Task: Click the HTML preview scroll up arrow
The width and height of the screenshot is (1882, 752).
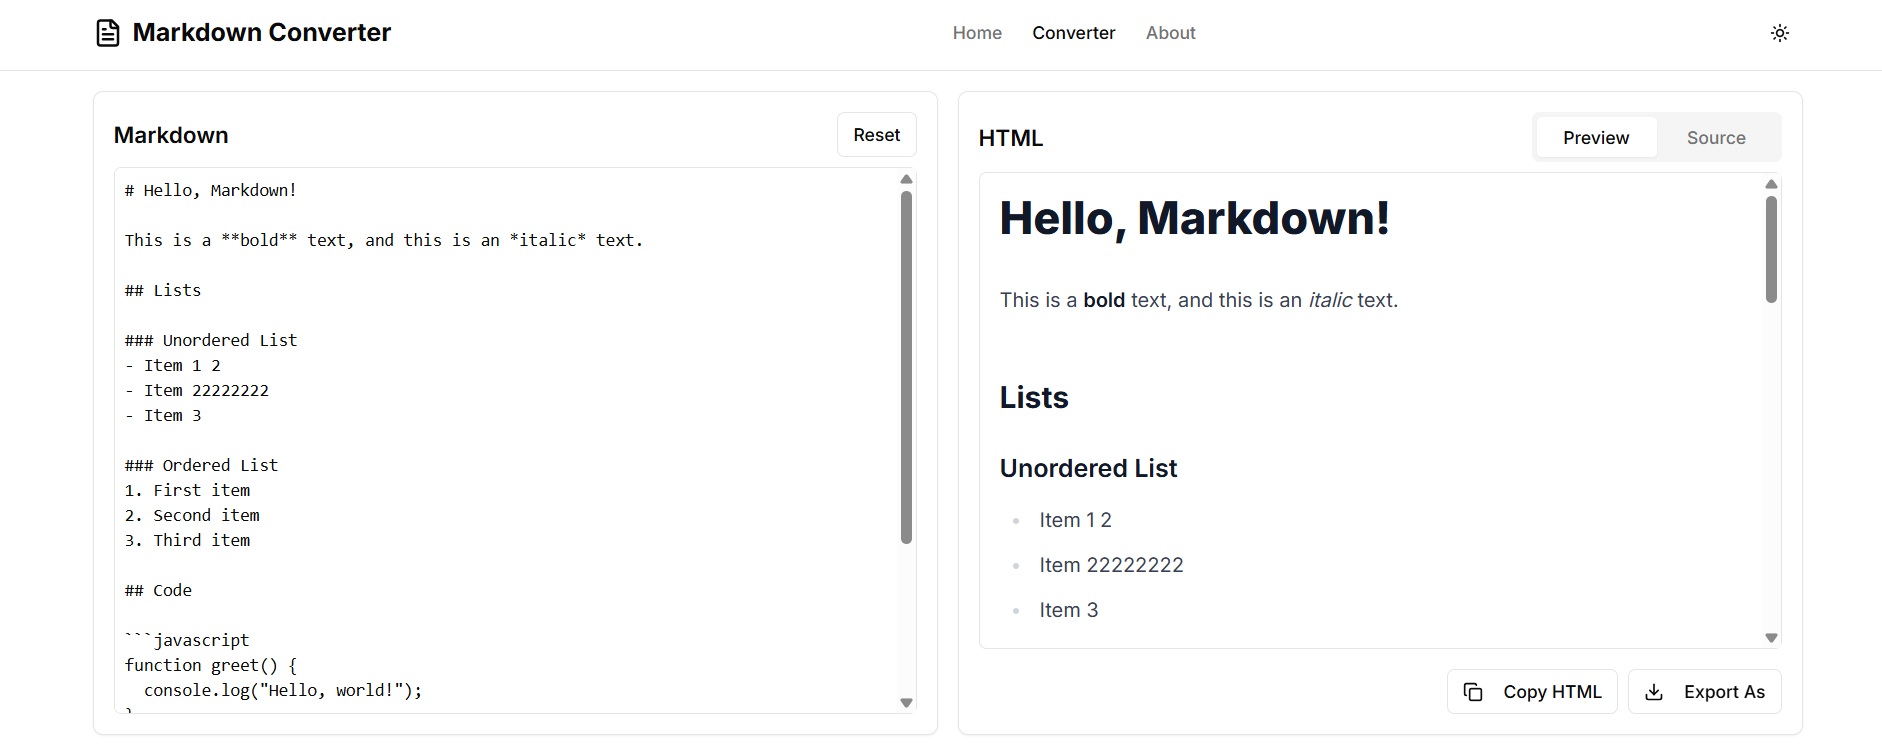Action: (1771, 184)
